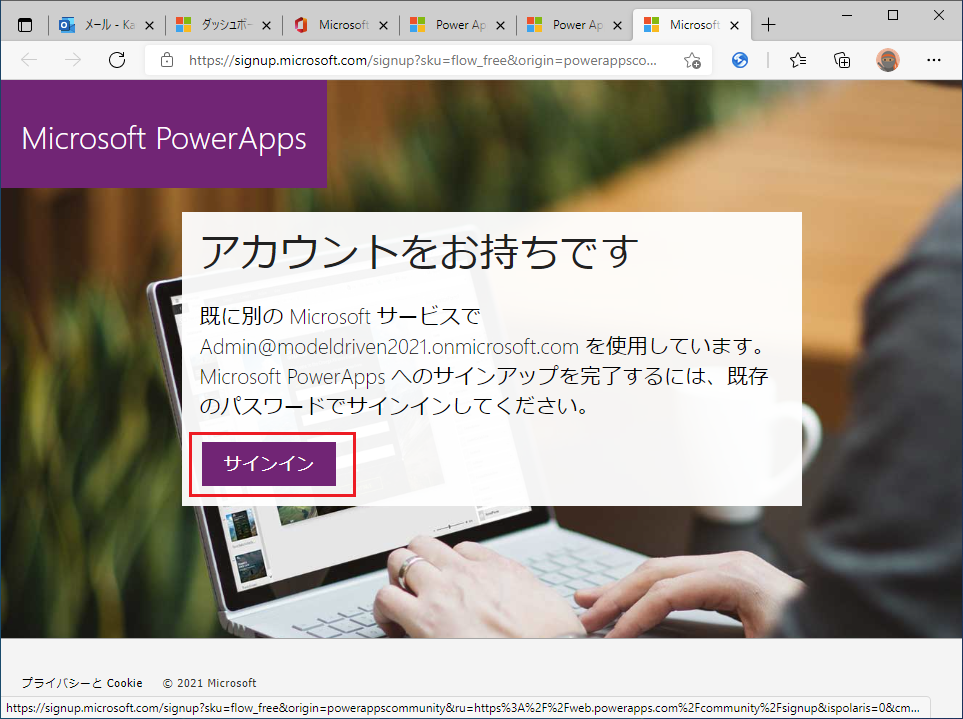Open the メール Outlook tab
The width and height of the screenshot is (963, 719).
tap(105, 25)
